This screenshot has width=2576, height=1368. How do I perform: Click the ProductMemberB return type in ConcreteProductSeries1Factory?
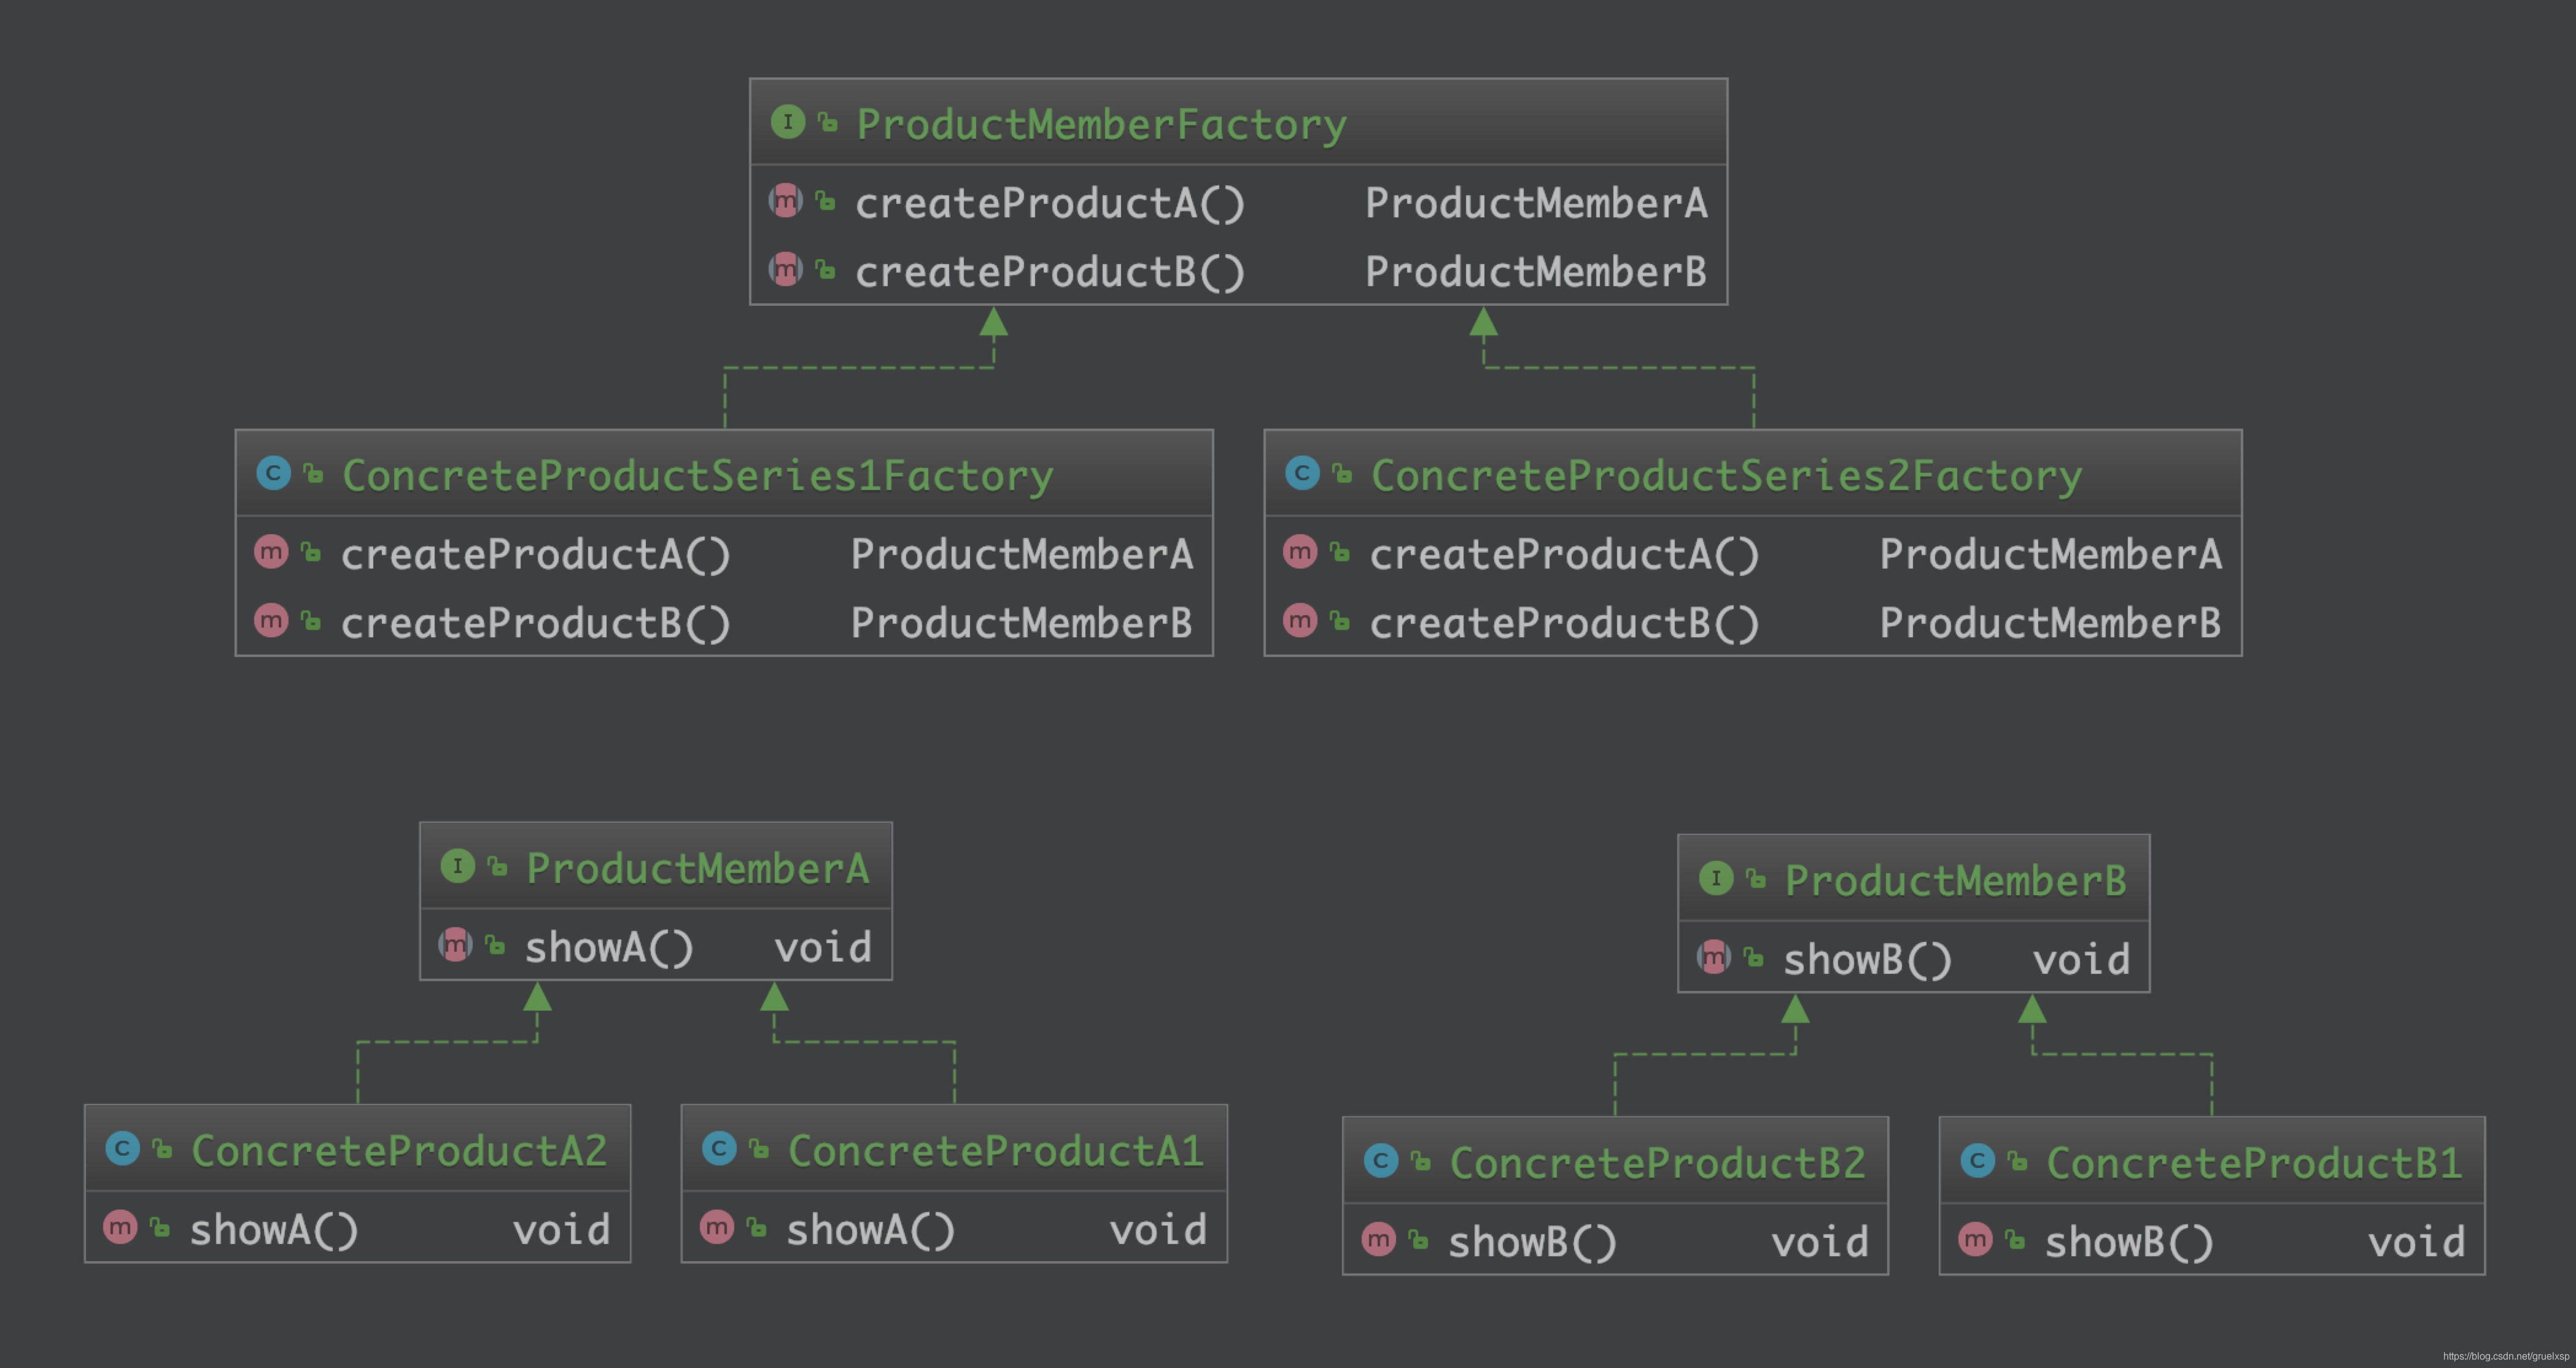pyautogui.click(x=1022, y=623)
